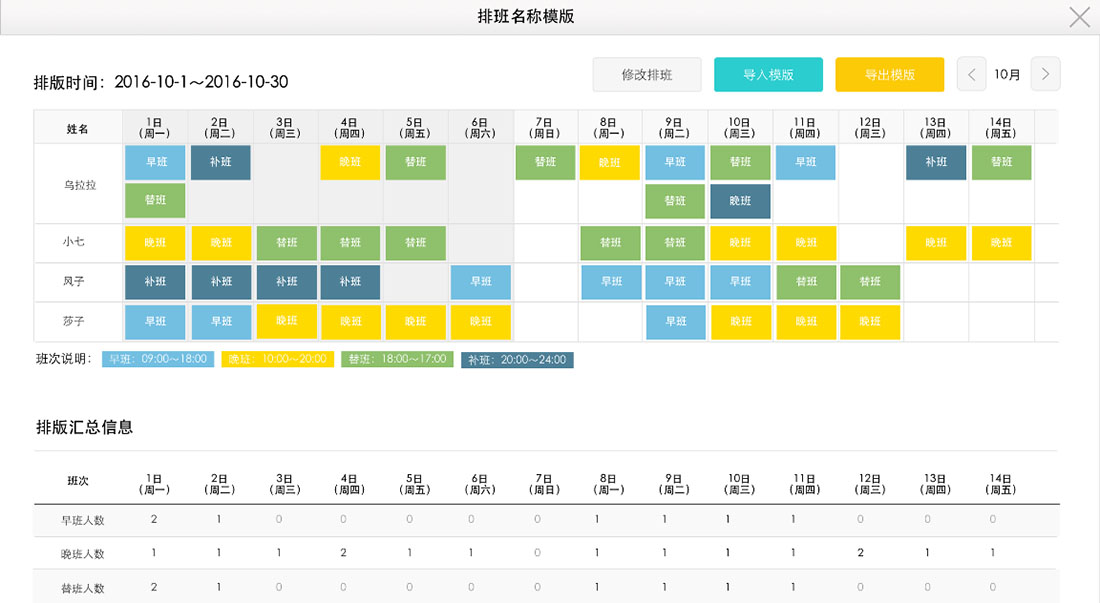Viewport: 1100px width, 603px height.
Task: Select 凤子's 早班 shift on 6日
Action: [480, 282]
